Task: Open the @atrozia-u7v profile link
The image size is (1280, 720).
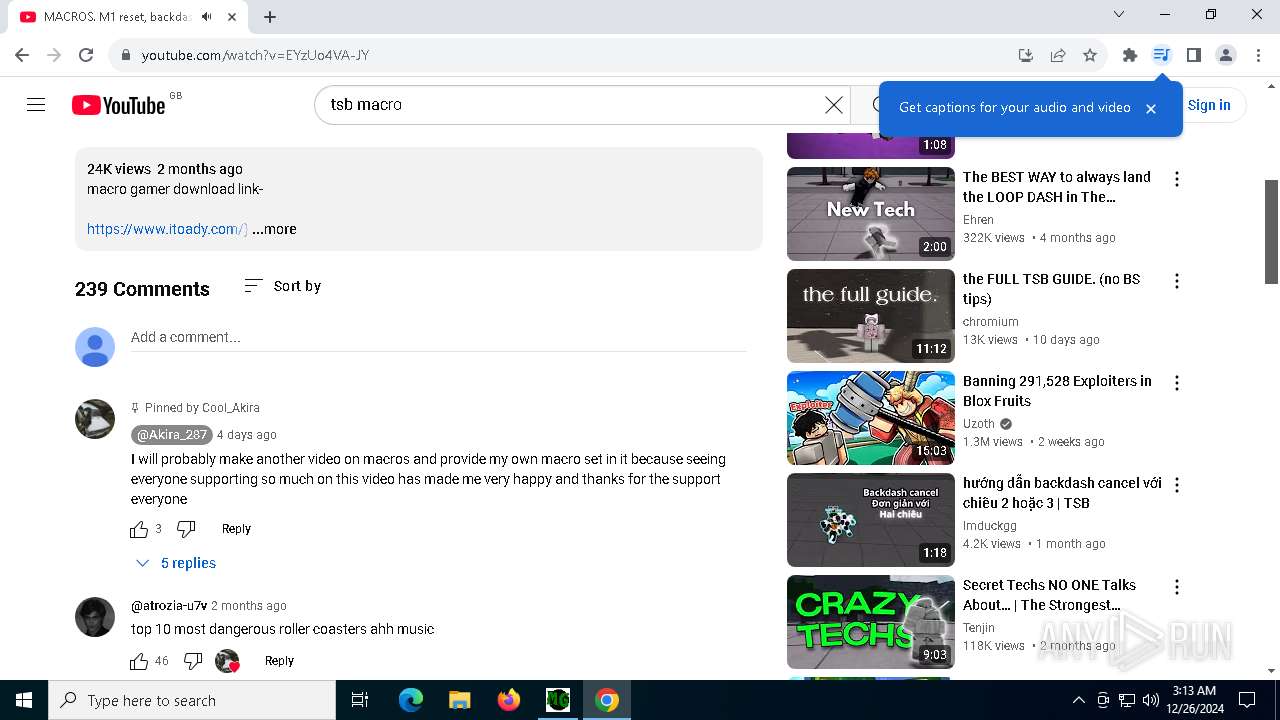Action: [x=169, y=606]
